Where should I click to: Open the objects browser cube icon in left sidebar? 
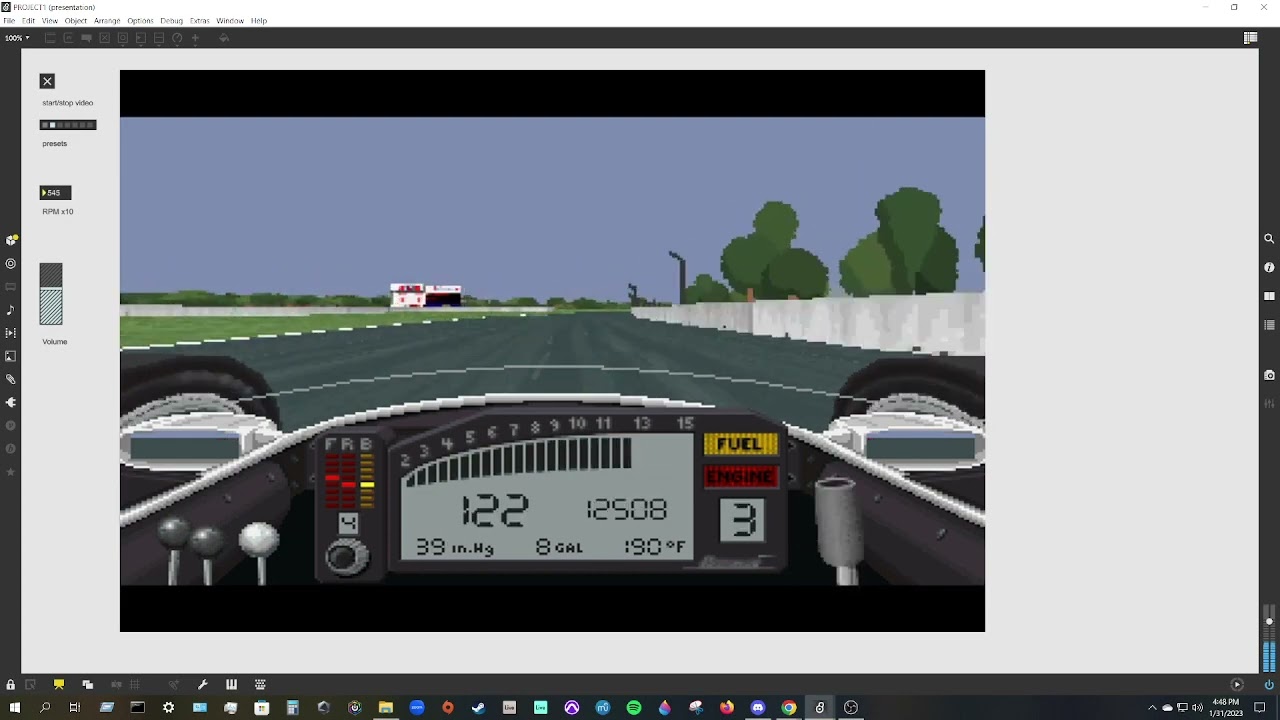[x=11, y=240]
